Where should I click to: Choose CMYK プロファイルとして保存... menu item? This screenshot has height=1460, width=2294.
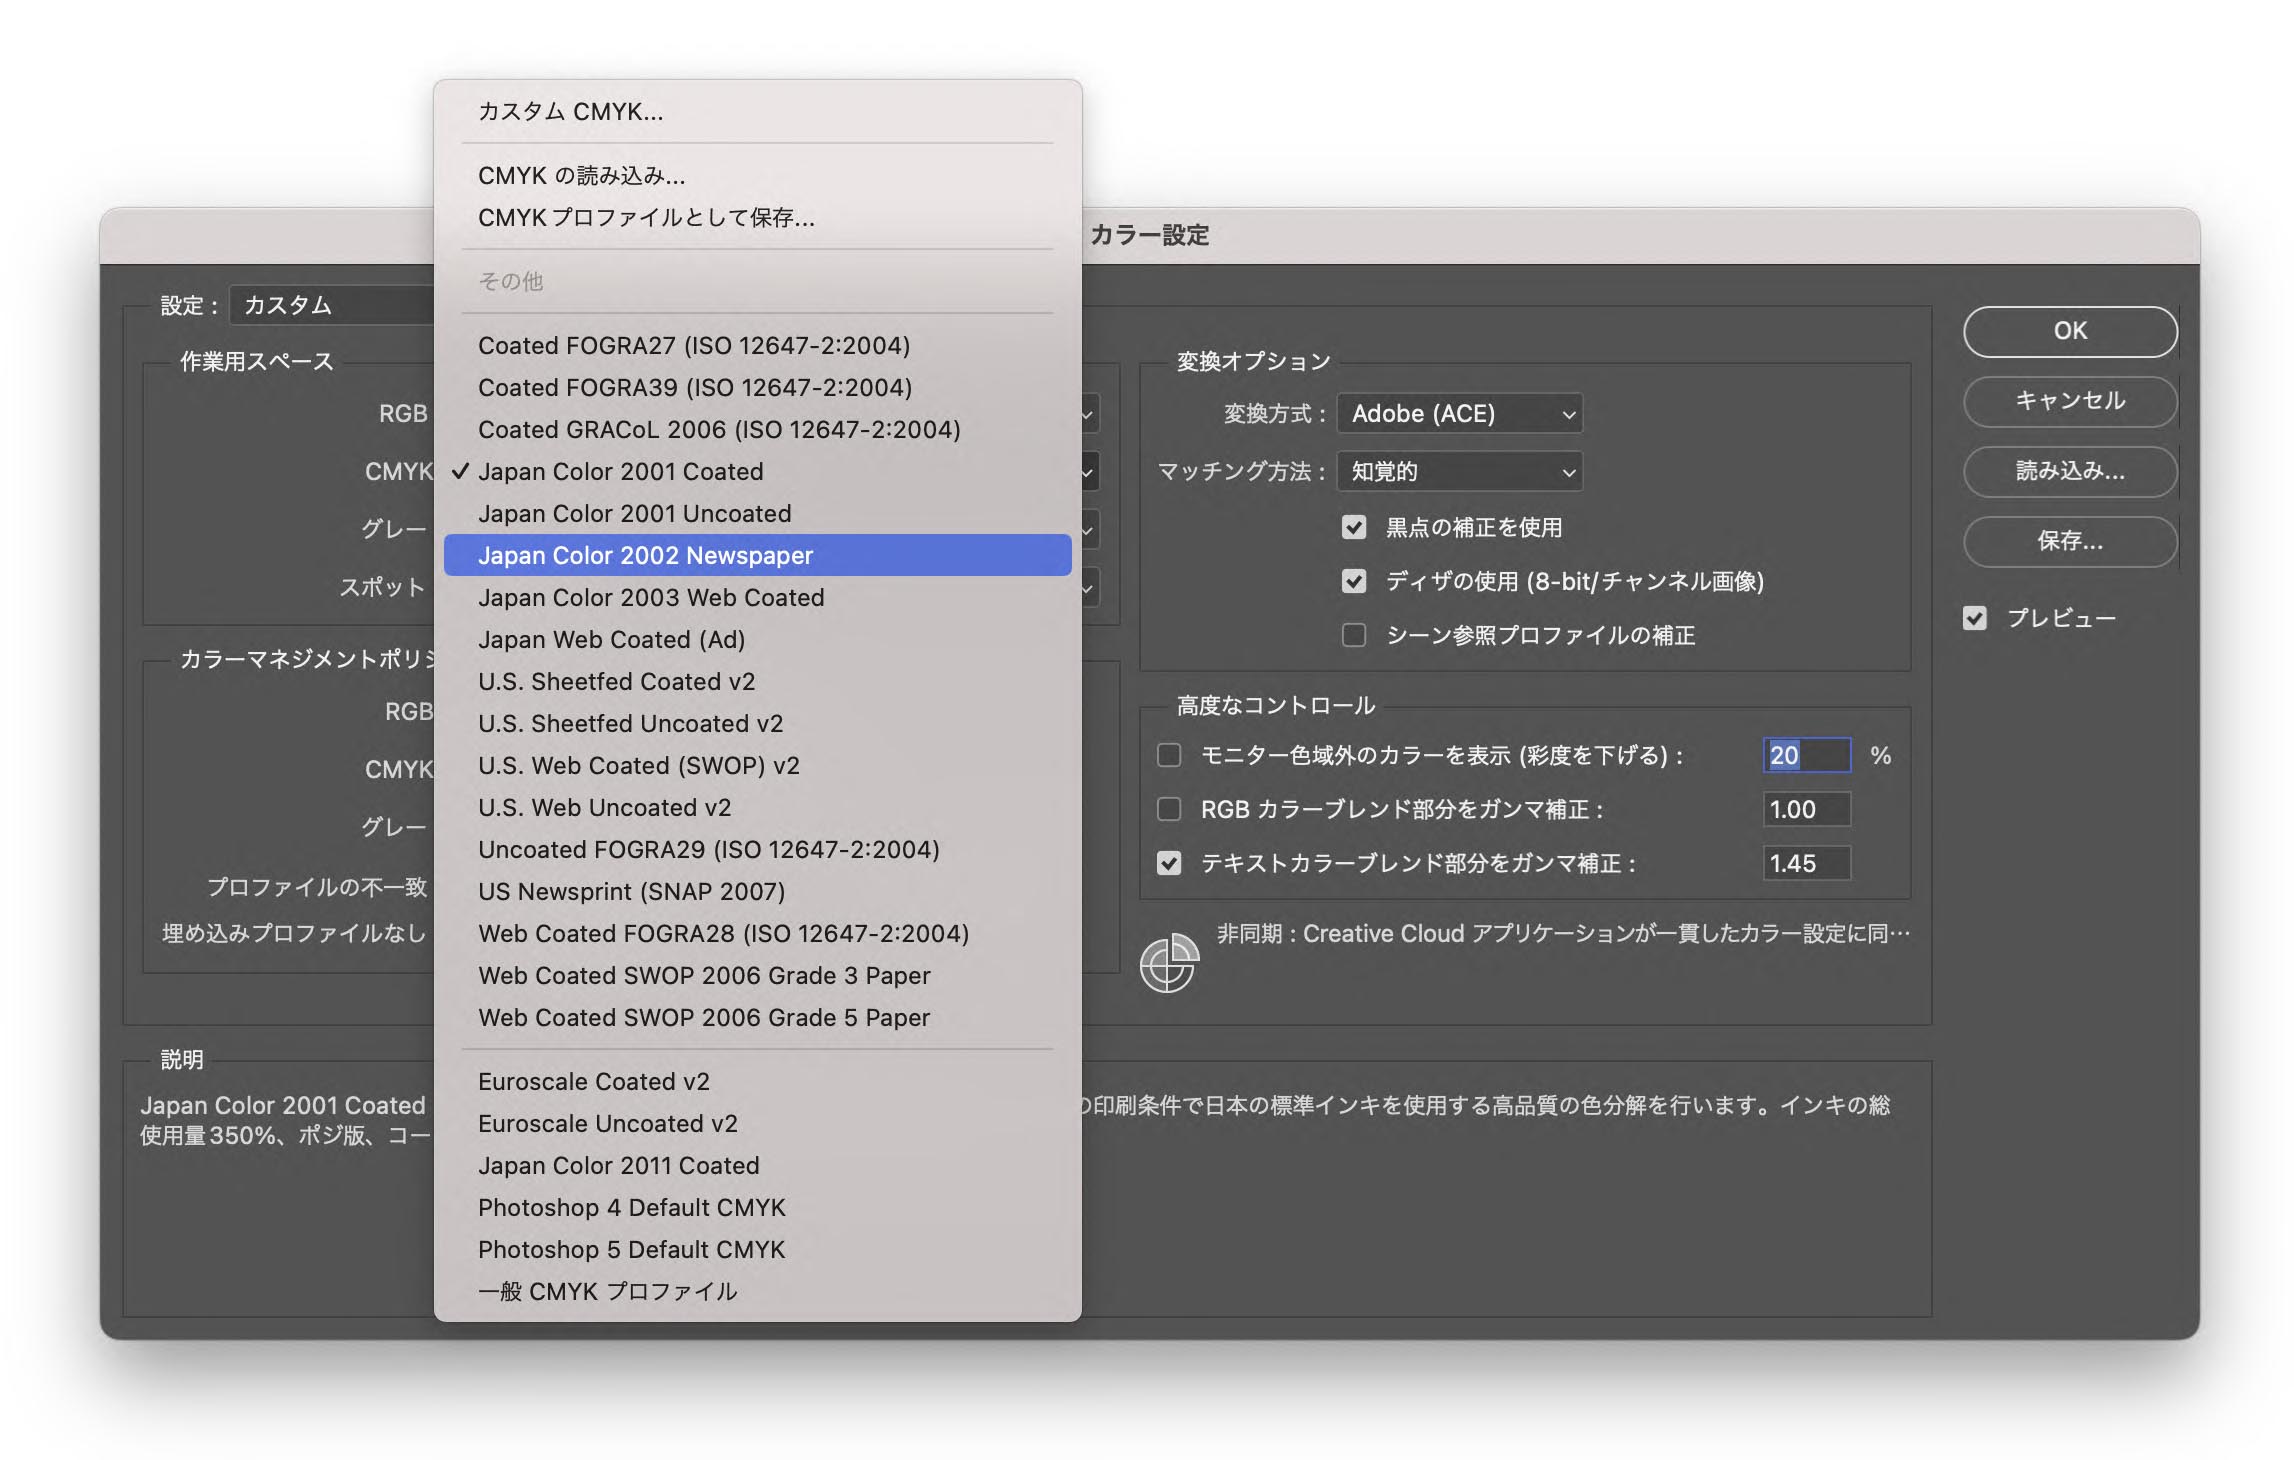click(x=757, y=217)
